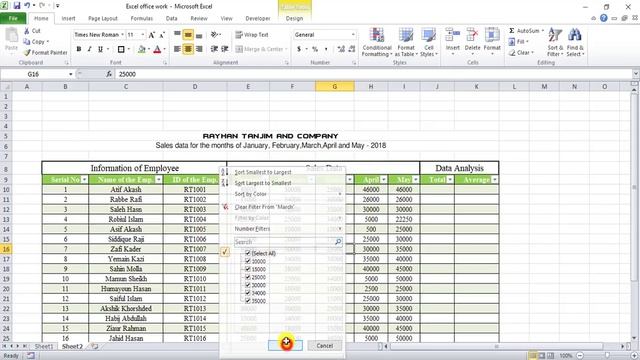Switch to Sheet1 worksheet tab
640x360 pixels.
[44, 346]
